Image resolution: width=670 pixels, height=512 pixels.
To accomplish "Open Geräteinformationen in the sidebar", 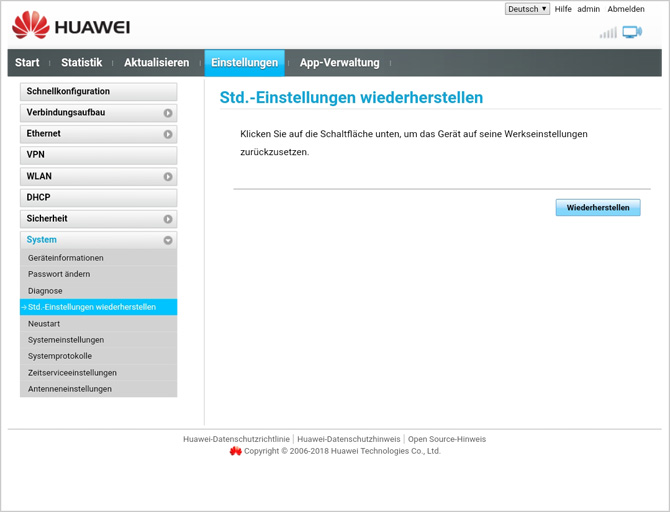I will (66, 258).
